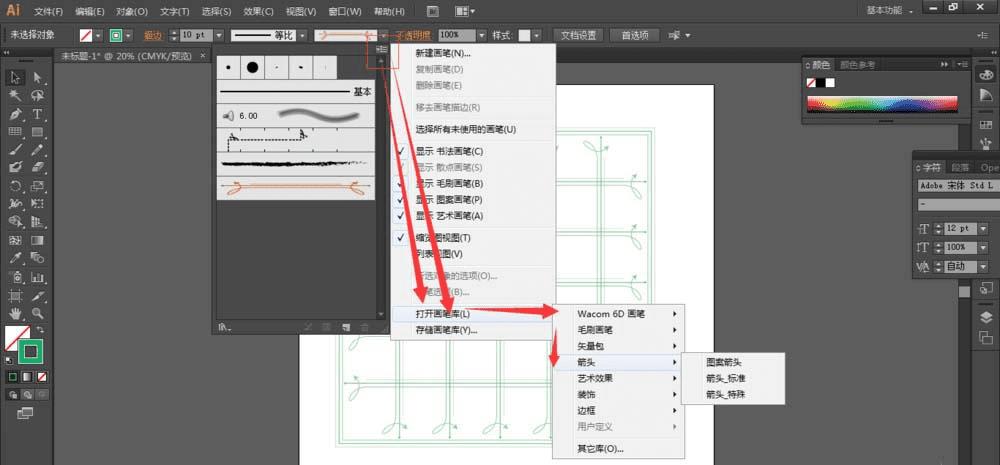Image resolution: width=1000 pixels, height=465 pixels.
Task: Open the font size 12 pt dropdown
Action: 983,228
